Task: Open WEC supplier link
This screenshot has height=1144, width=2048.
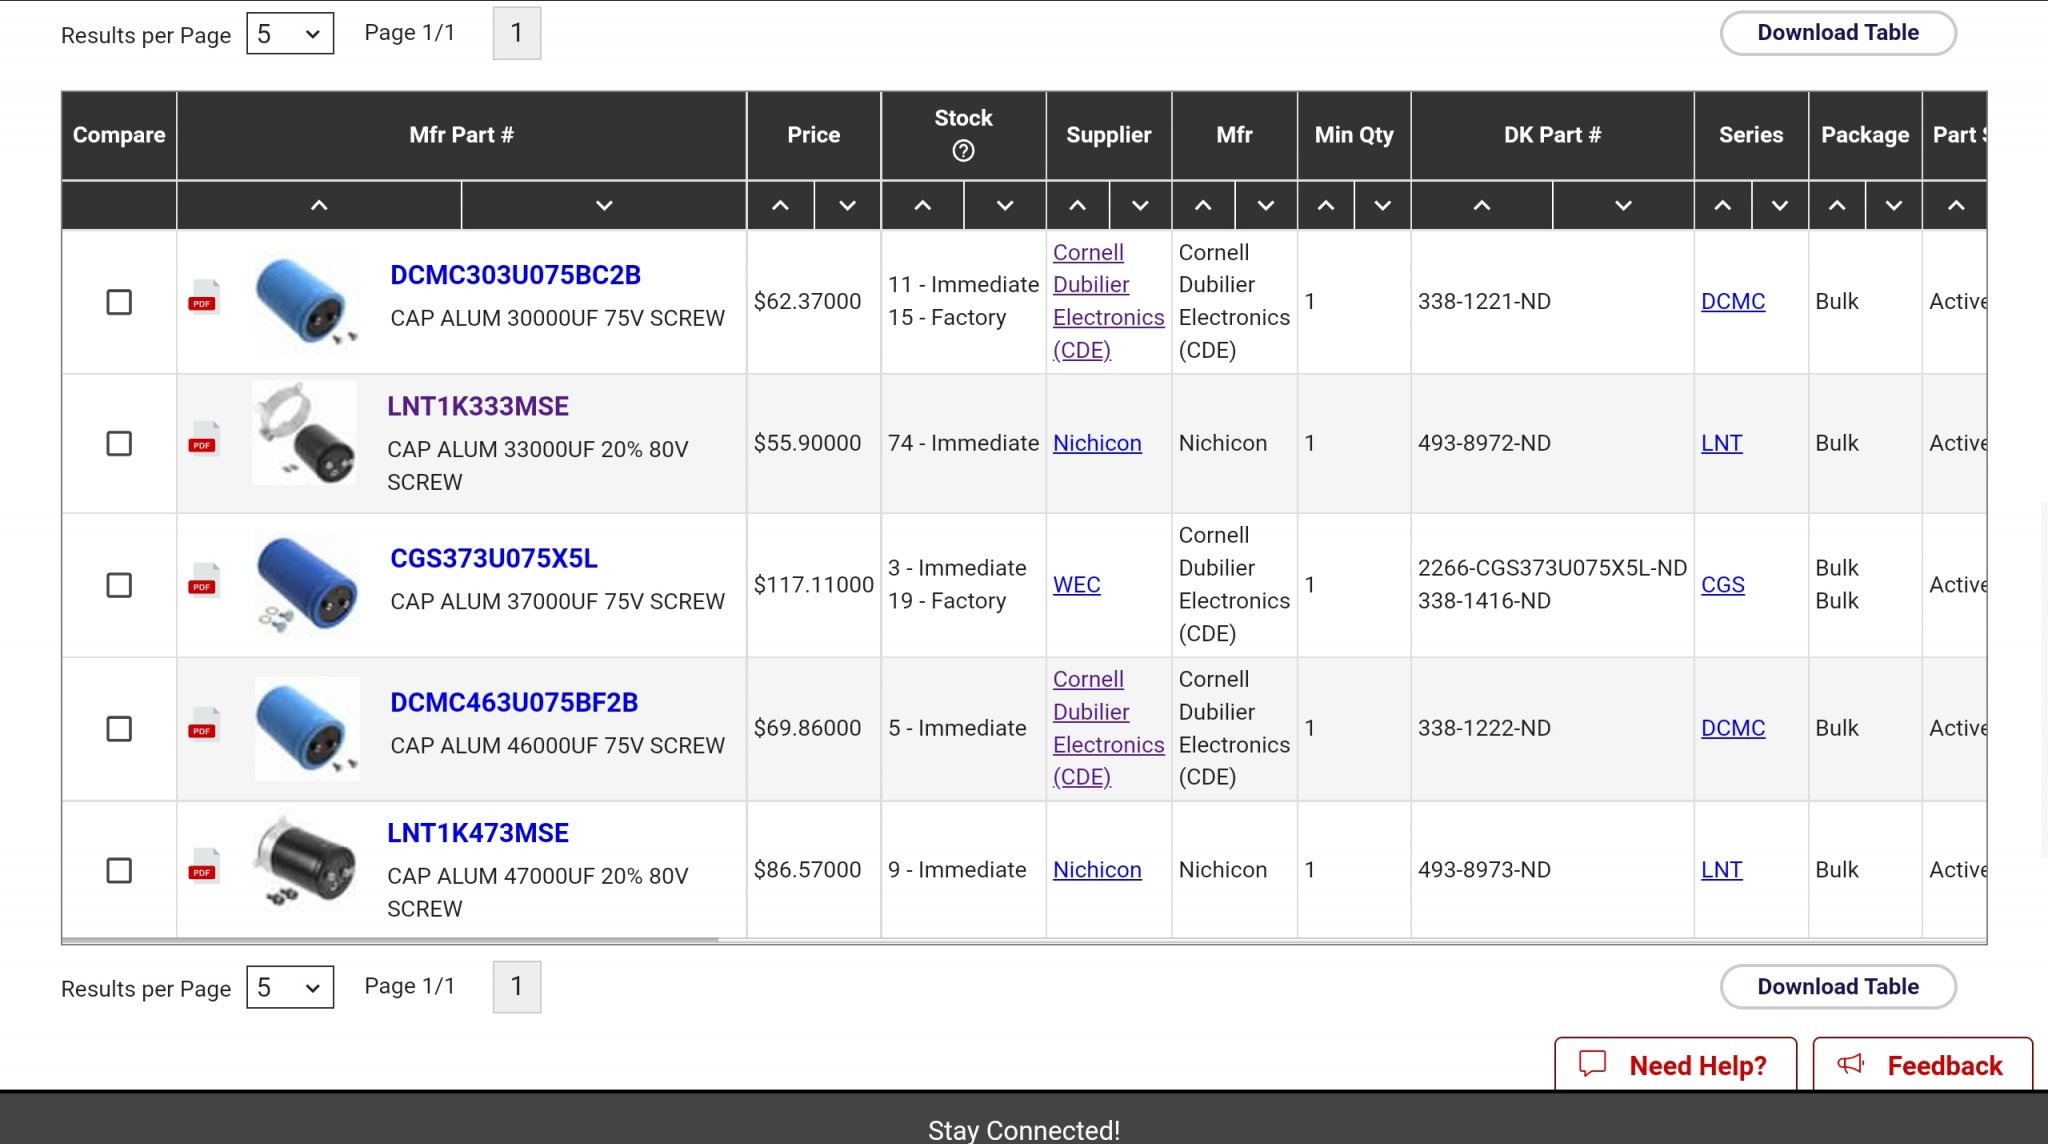Action: pos(1077,585)
